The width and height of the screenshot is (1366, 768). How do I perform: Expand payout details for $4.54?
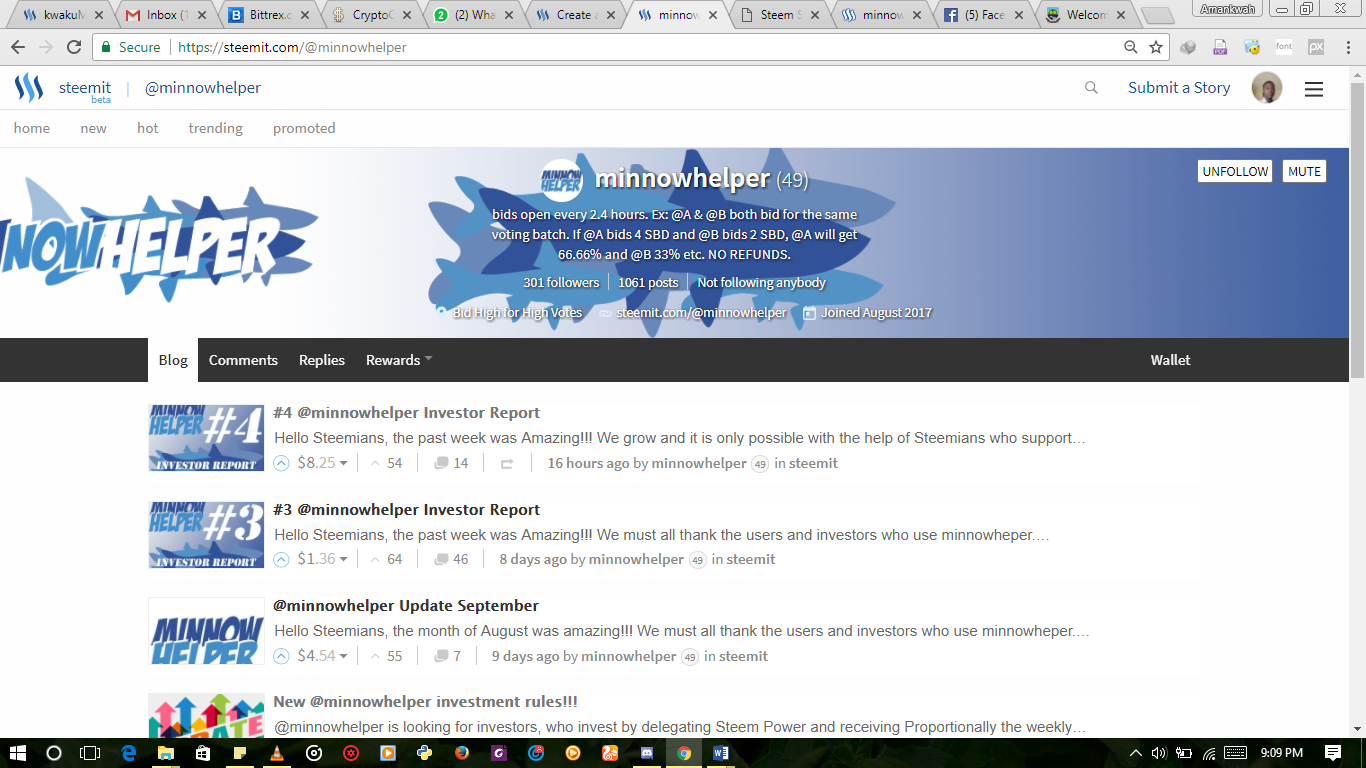[323, 656]
